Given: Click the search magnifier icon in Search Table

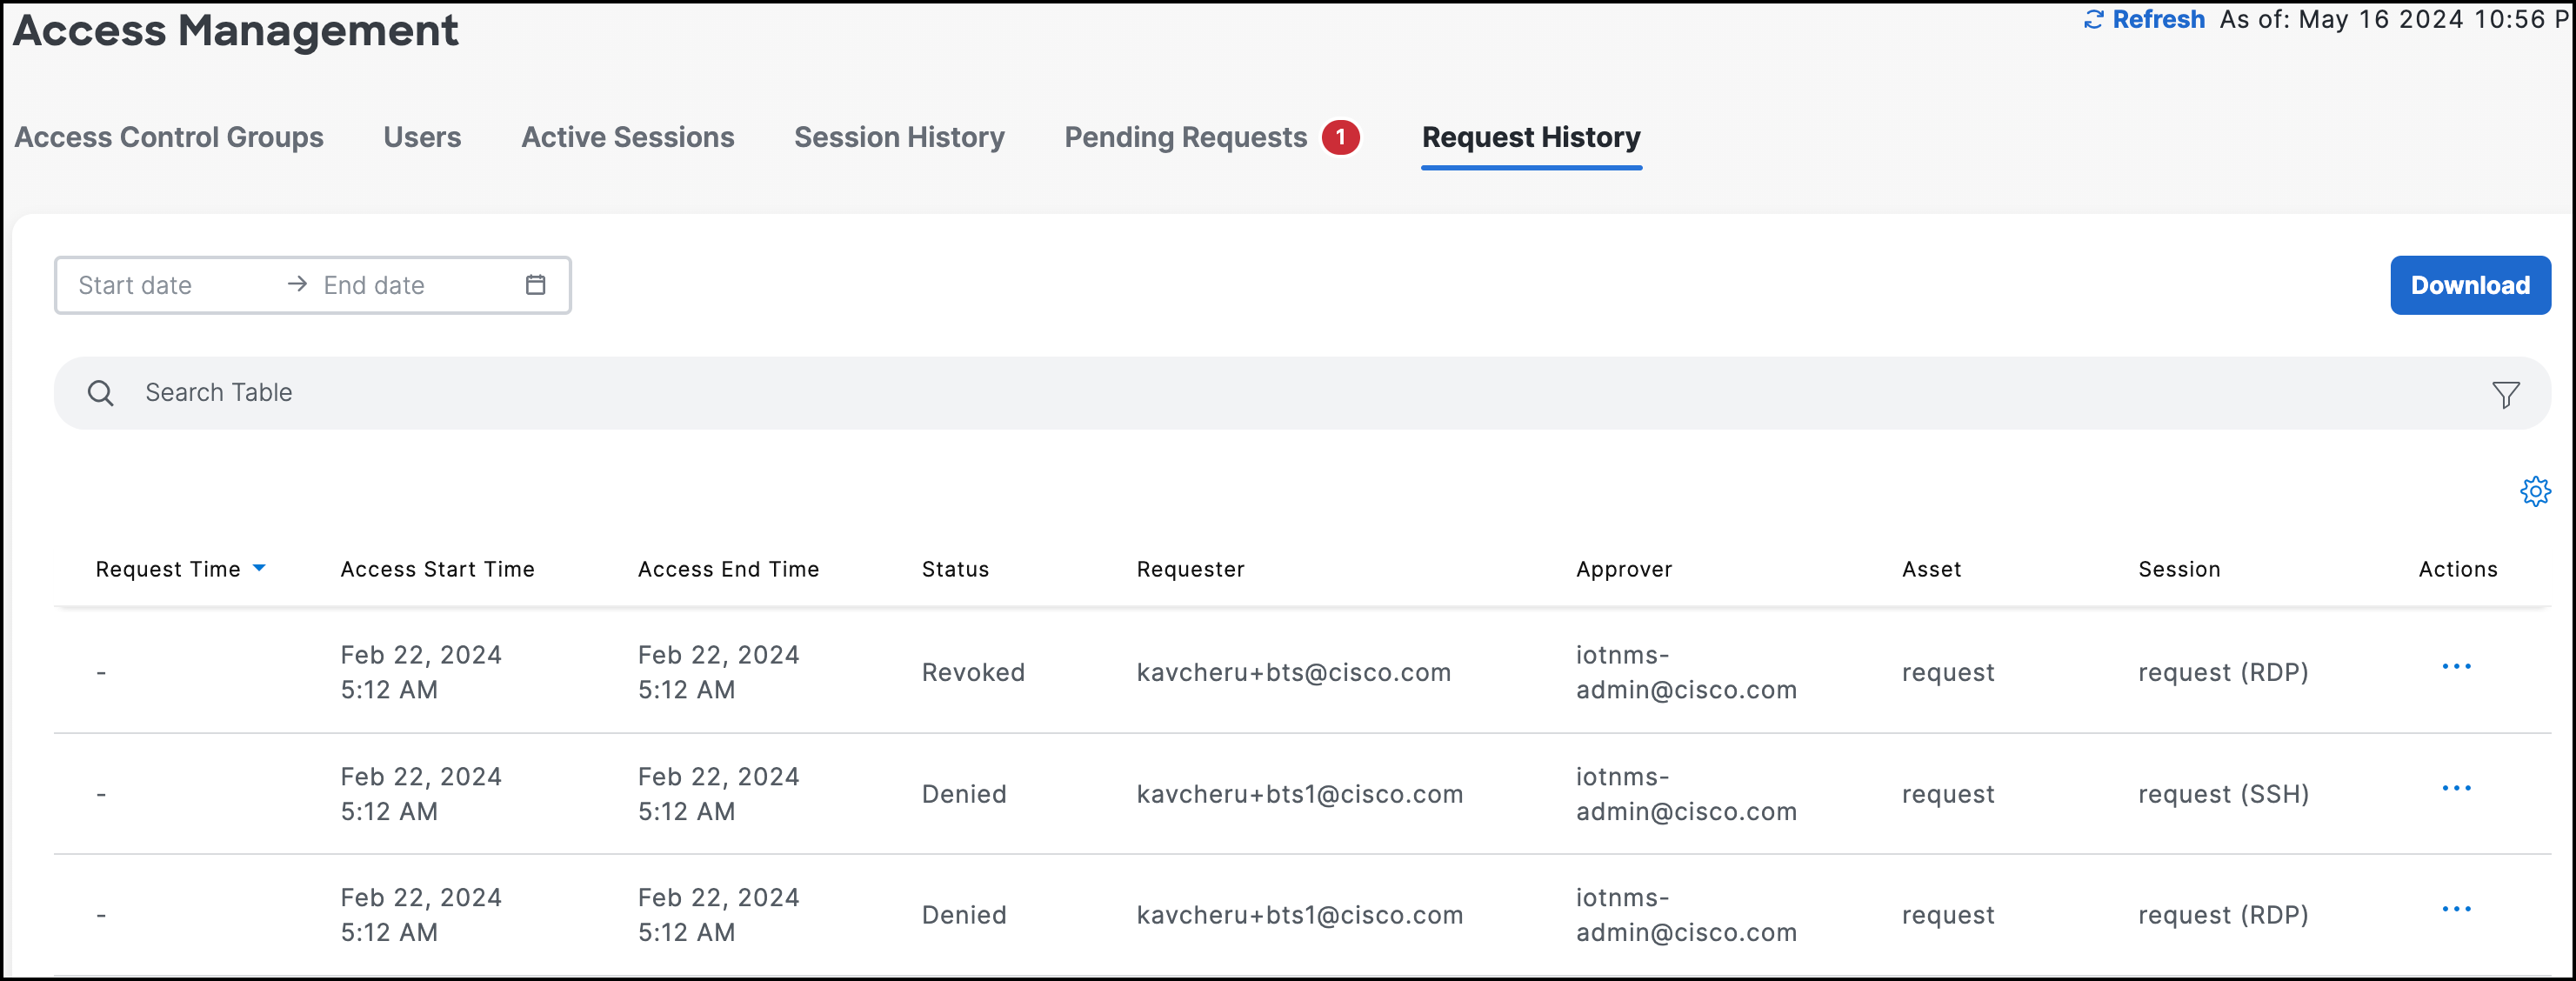Looking at the screenshot, I should point(100,392).
